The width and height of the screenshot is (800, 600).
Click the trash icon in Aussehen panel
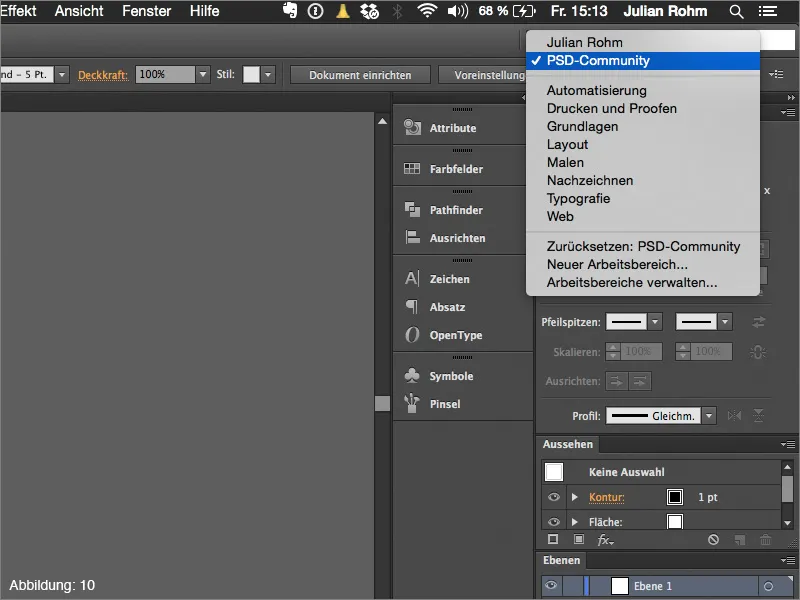click(765, 539)
